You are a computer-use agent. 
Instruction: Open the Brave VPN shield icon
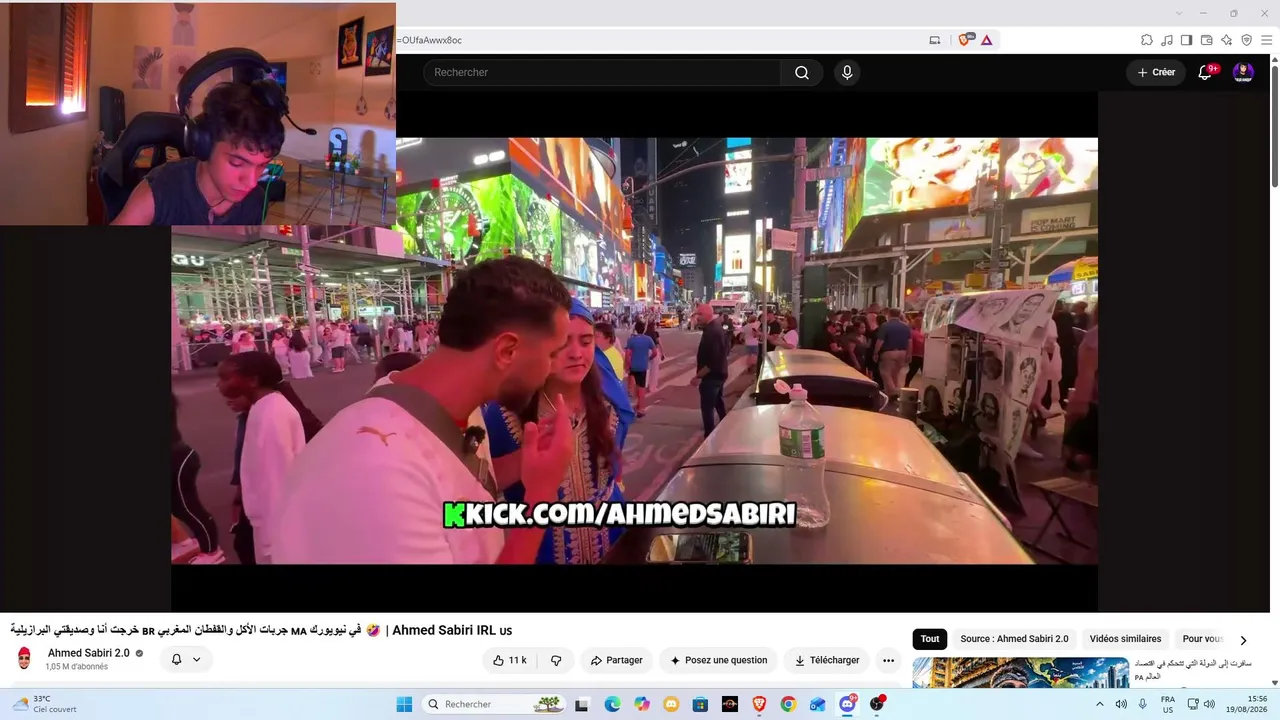(1247, 40)
